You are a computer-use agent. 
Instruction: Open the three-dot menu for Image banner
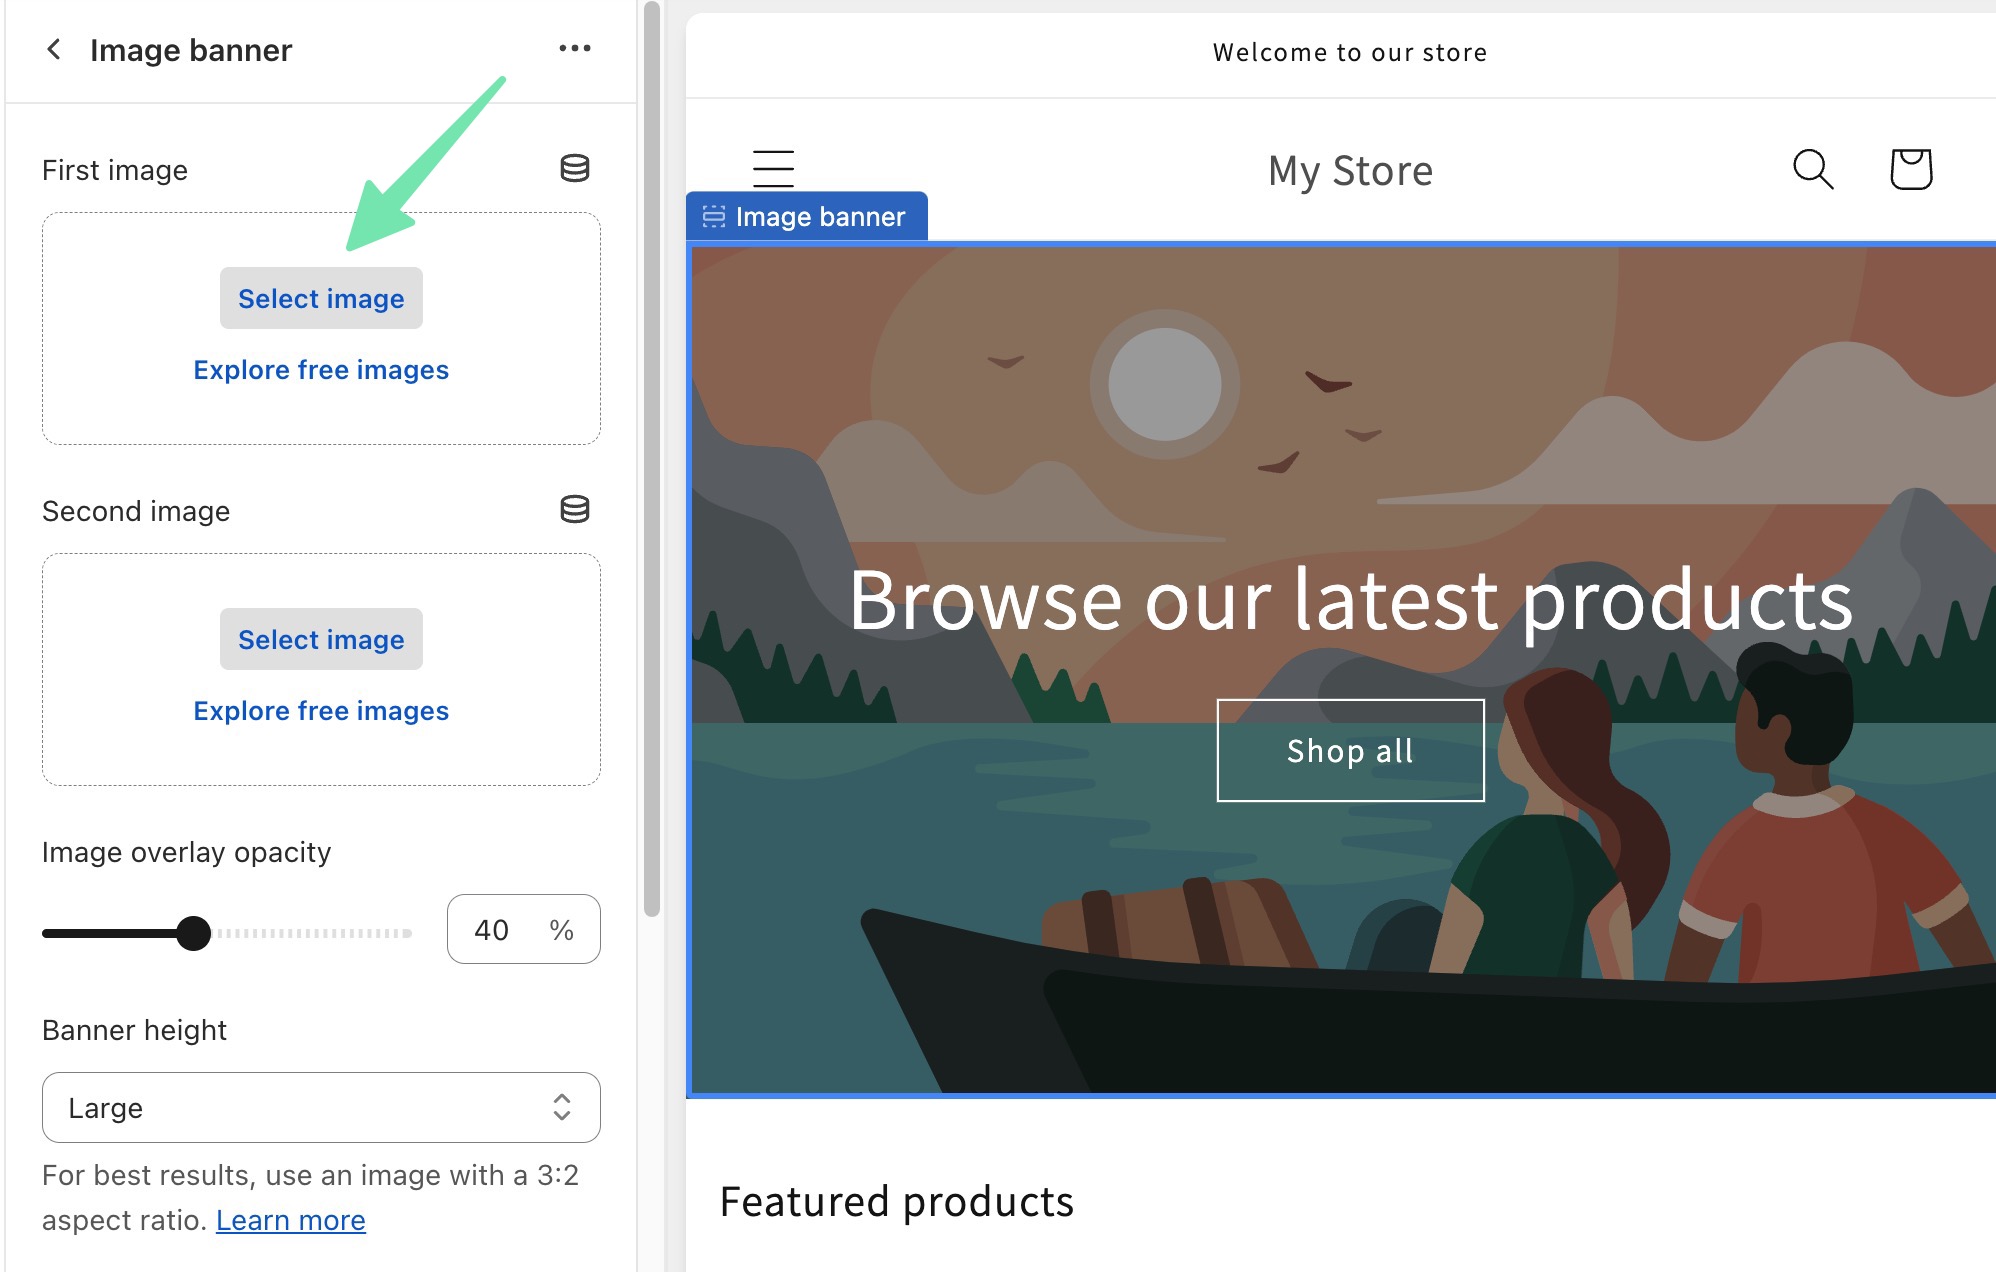[x=575, y=48]
